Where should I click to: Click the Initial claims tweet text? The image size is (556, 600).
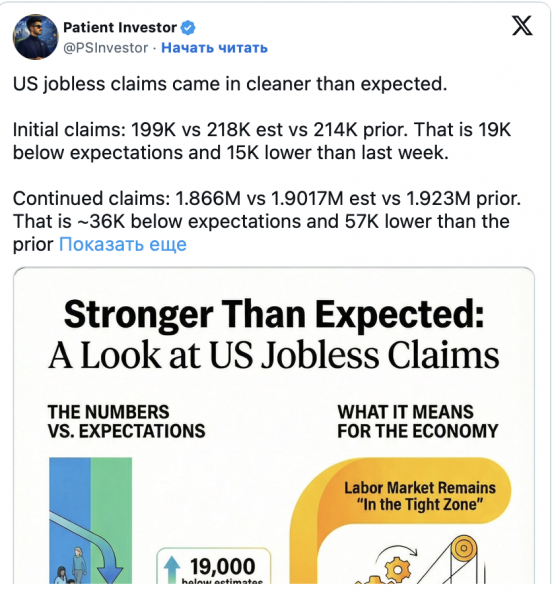coord(262,141)
